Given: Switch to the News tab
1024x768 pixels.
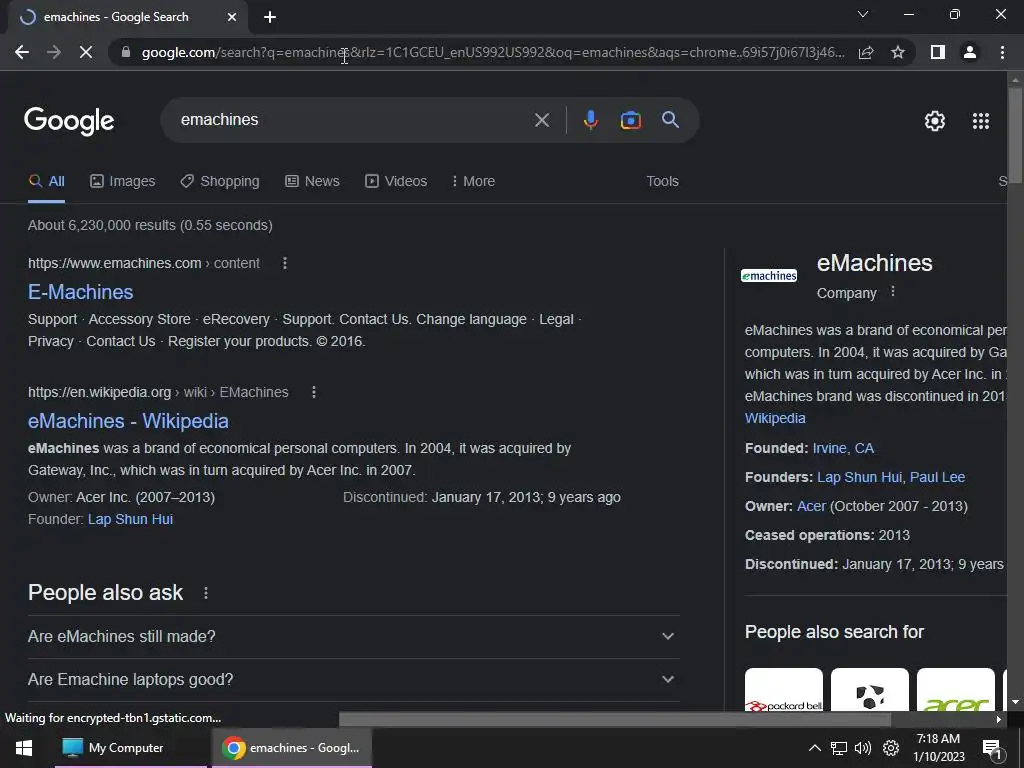Looking at the screenshot, I should 312,182.
